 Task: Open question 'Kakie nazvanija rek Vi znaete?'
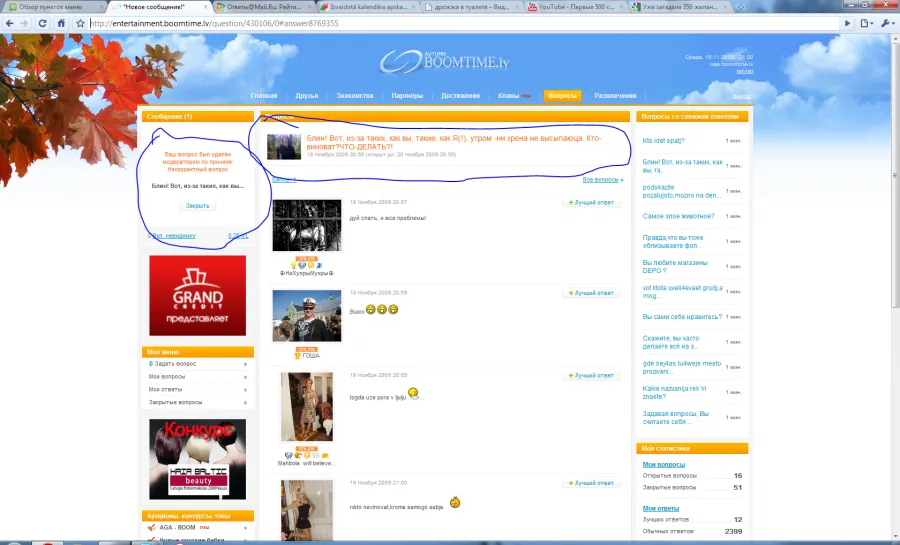pyautogui.click(x=674, y=392)
